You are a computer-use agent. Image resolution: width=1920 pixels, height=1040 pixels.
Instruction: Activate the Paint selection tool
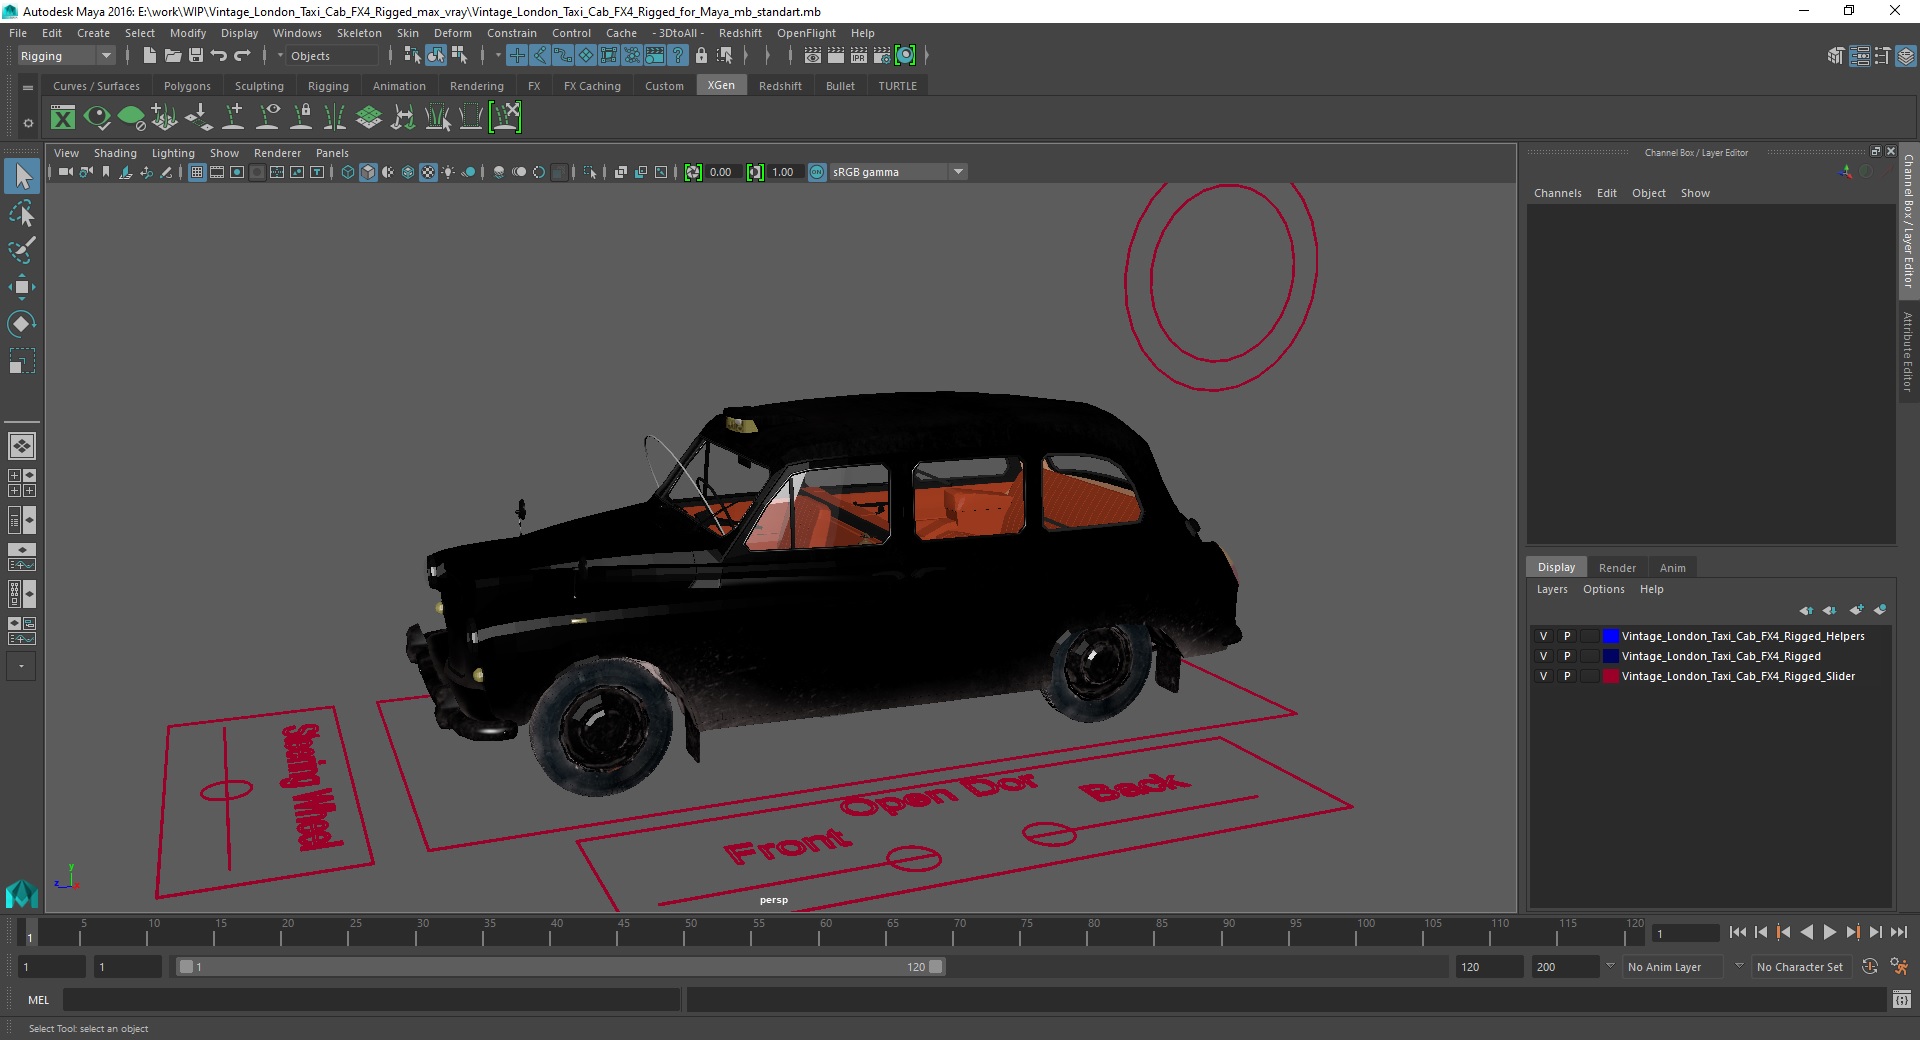pyautogui.click(x=22, y=250)
